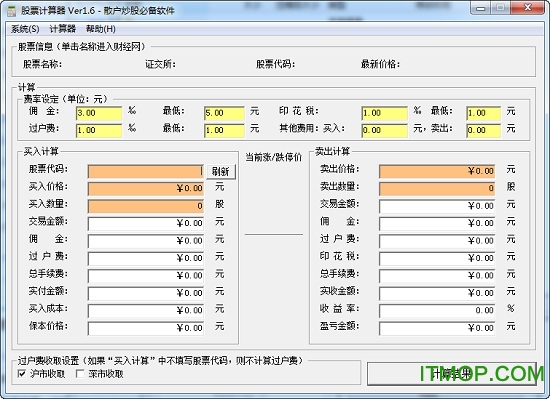Open the 系统(S) menu
550x399 pixels.
point(25,29)
